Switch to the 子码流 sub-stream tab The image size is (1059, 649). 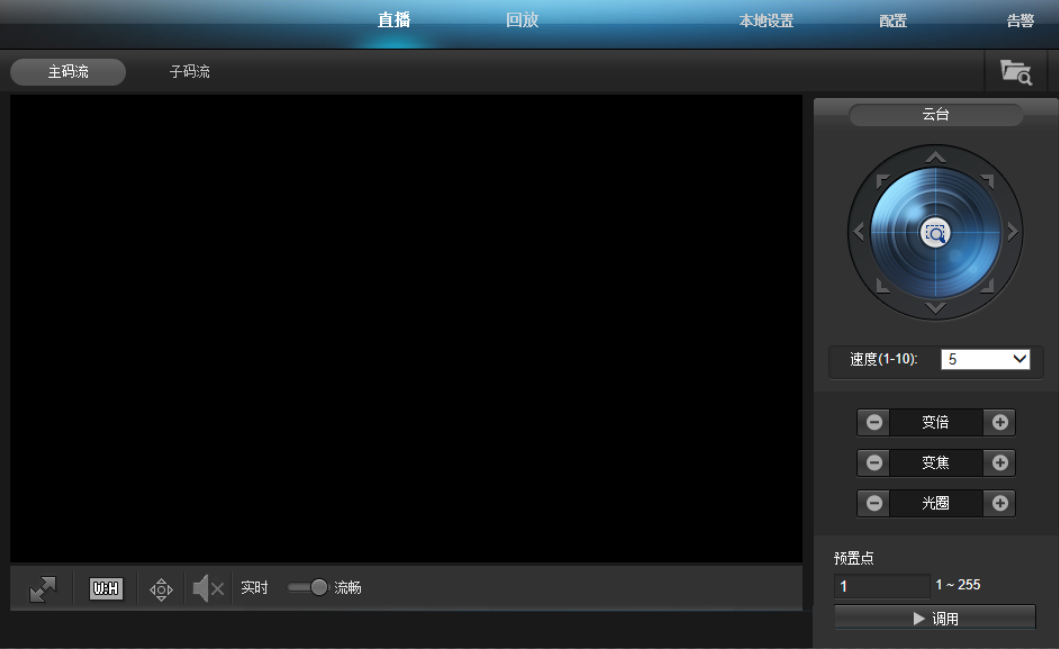click(x=190, y=71)
